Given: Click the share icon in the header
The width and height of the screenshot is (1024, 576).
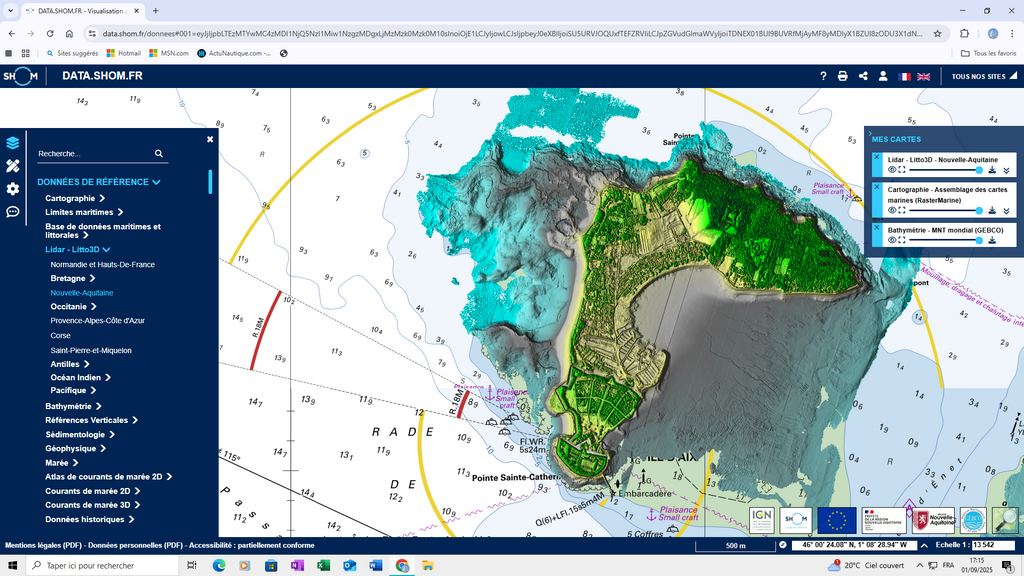Looking at the screenshot, I should 863,76.
